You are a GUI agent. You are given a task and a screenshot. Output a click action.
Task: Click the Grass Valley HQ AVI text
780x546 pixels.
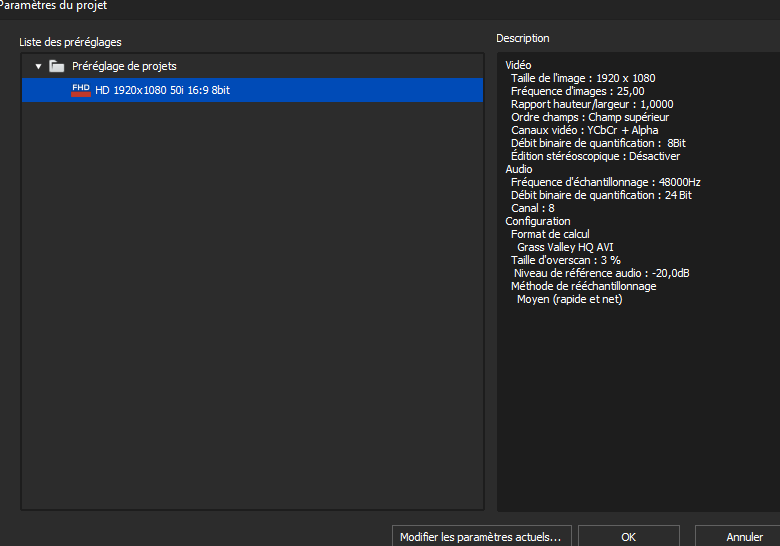(565, 247)
